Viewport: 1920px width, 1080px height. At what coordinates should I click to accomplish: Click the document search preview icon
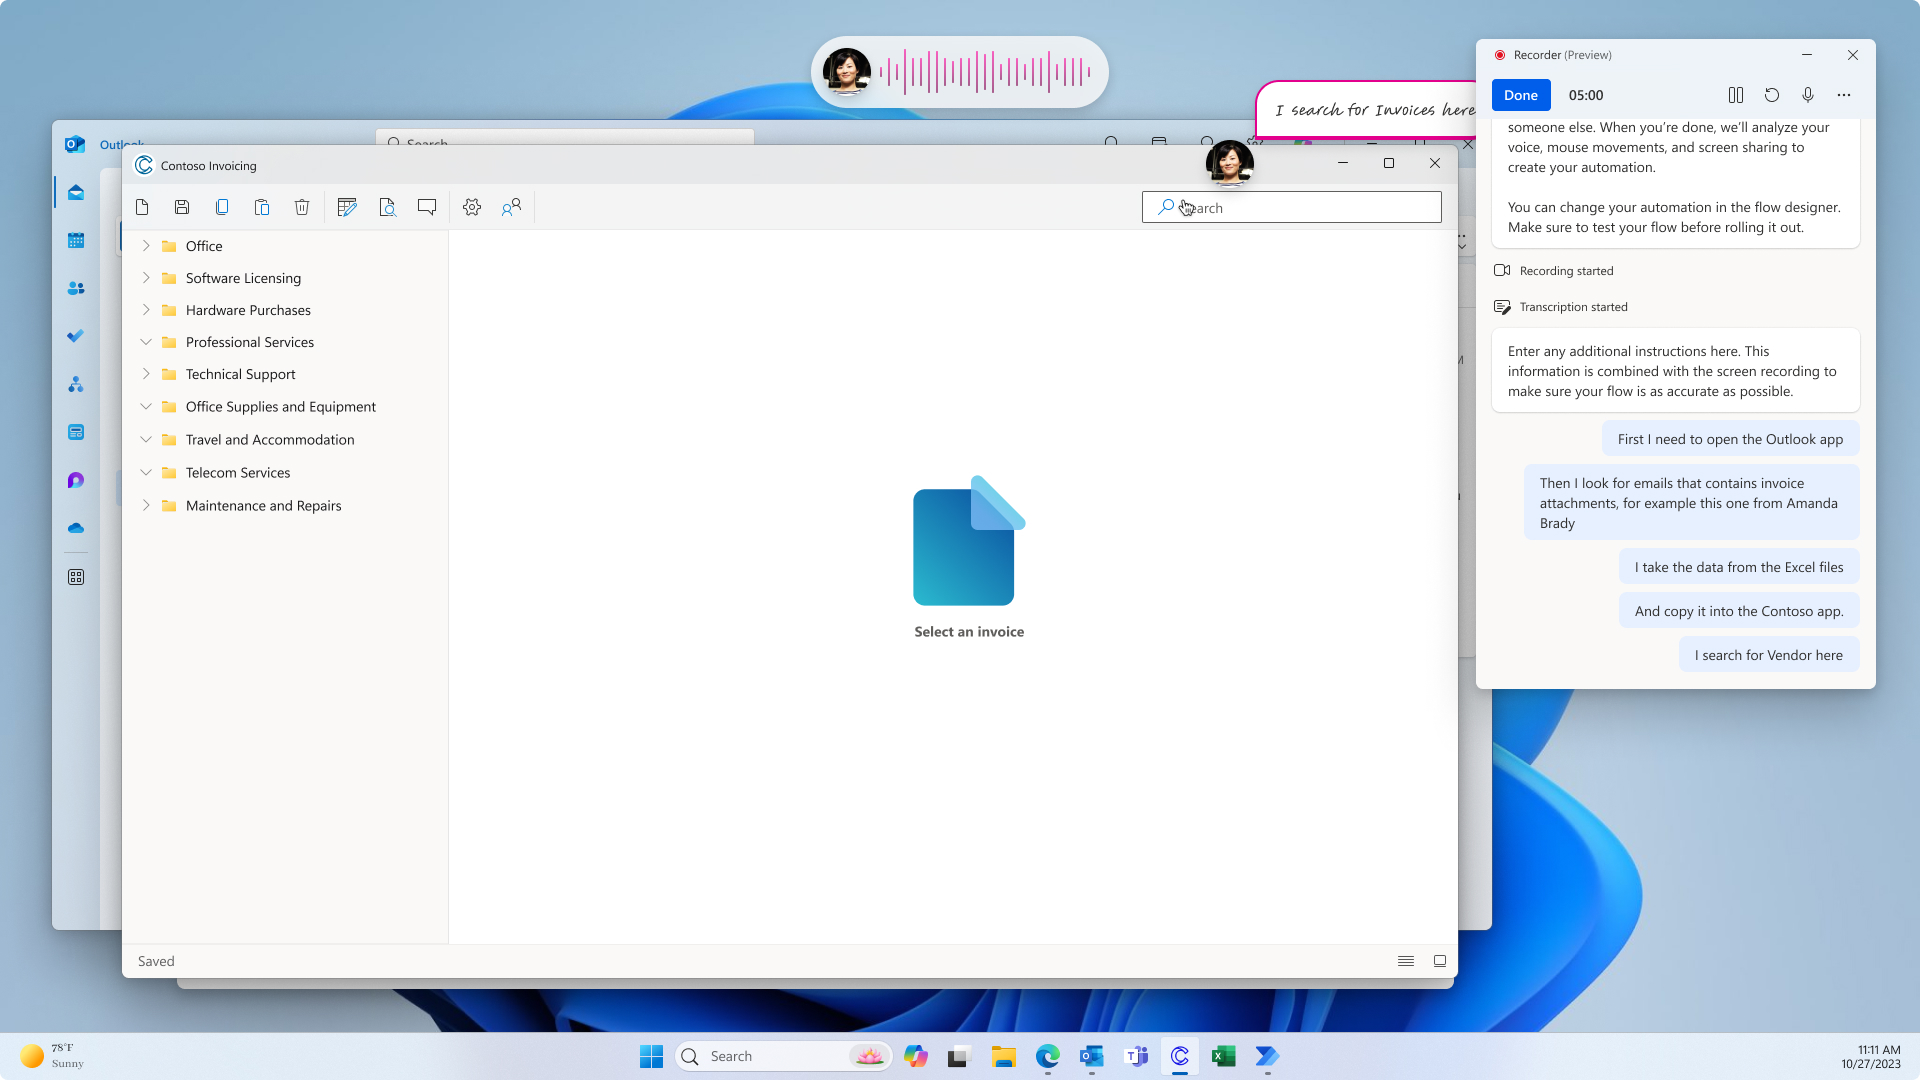[x=387, y=207]
